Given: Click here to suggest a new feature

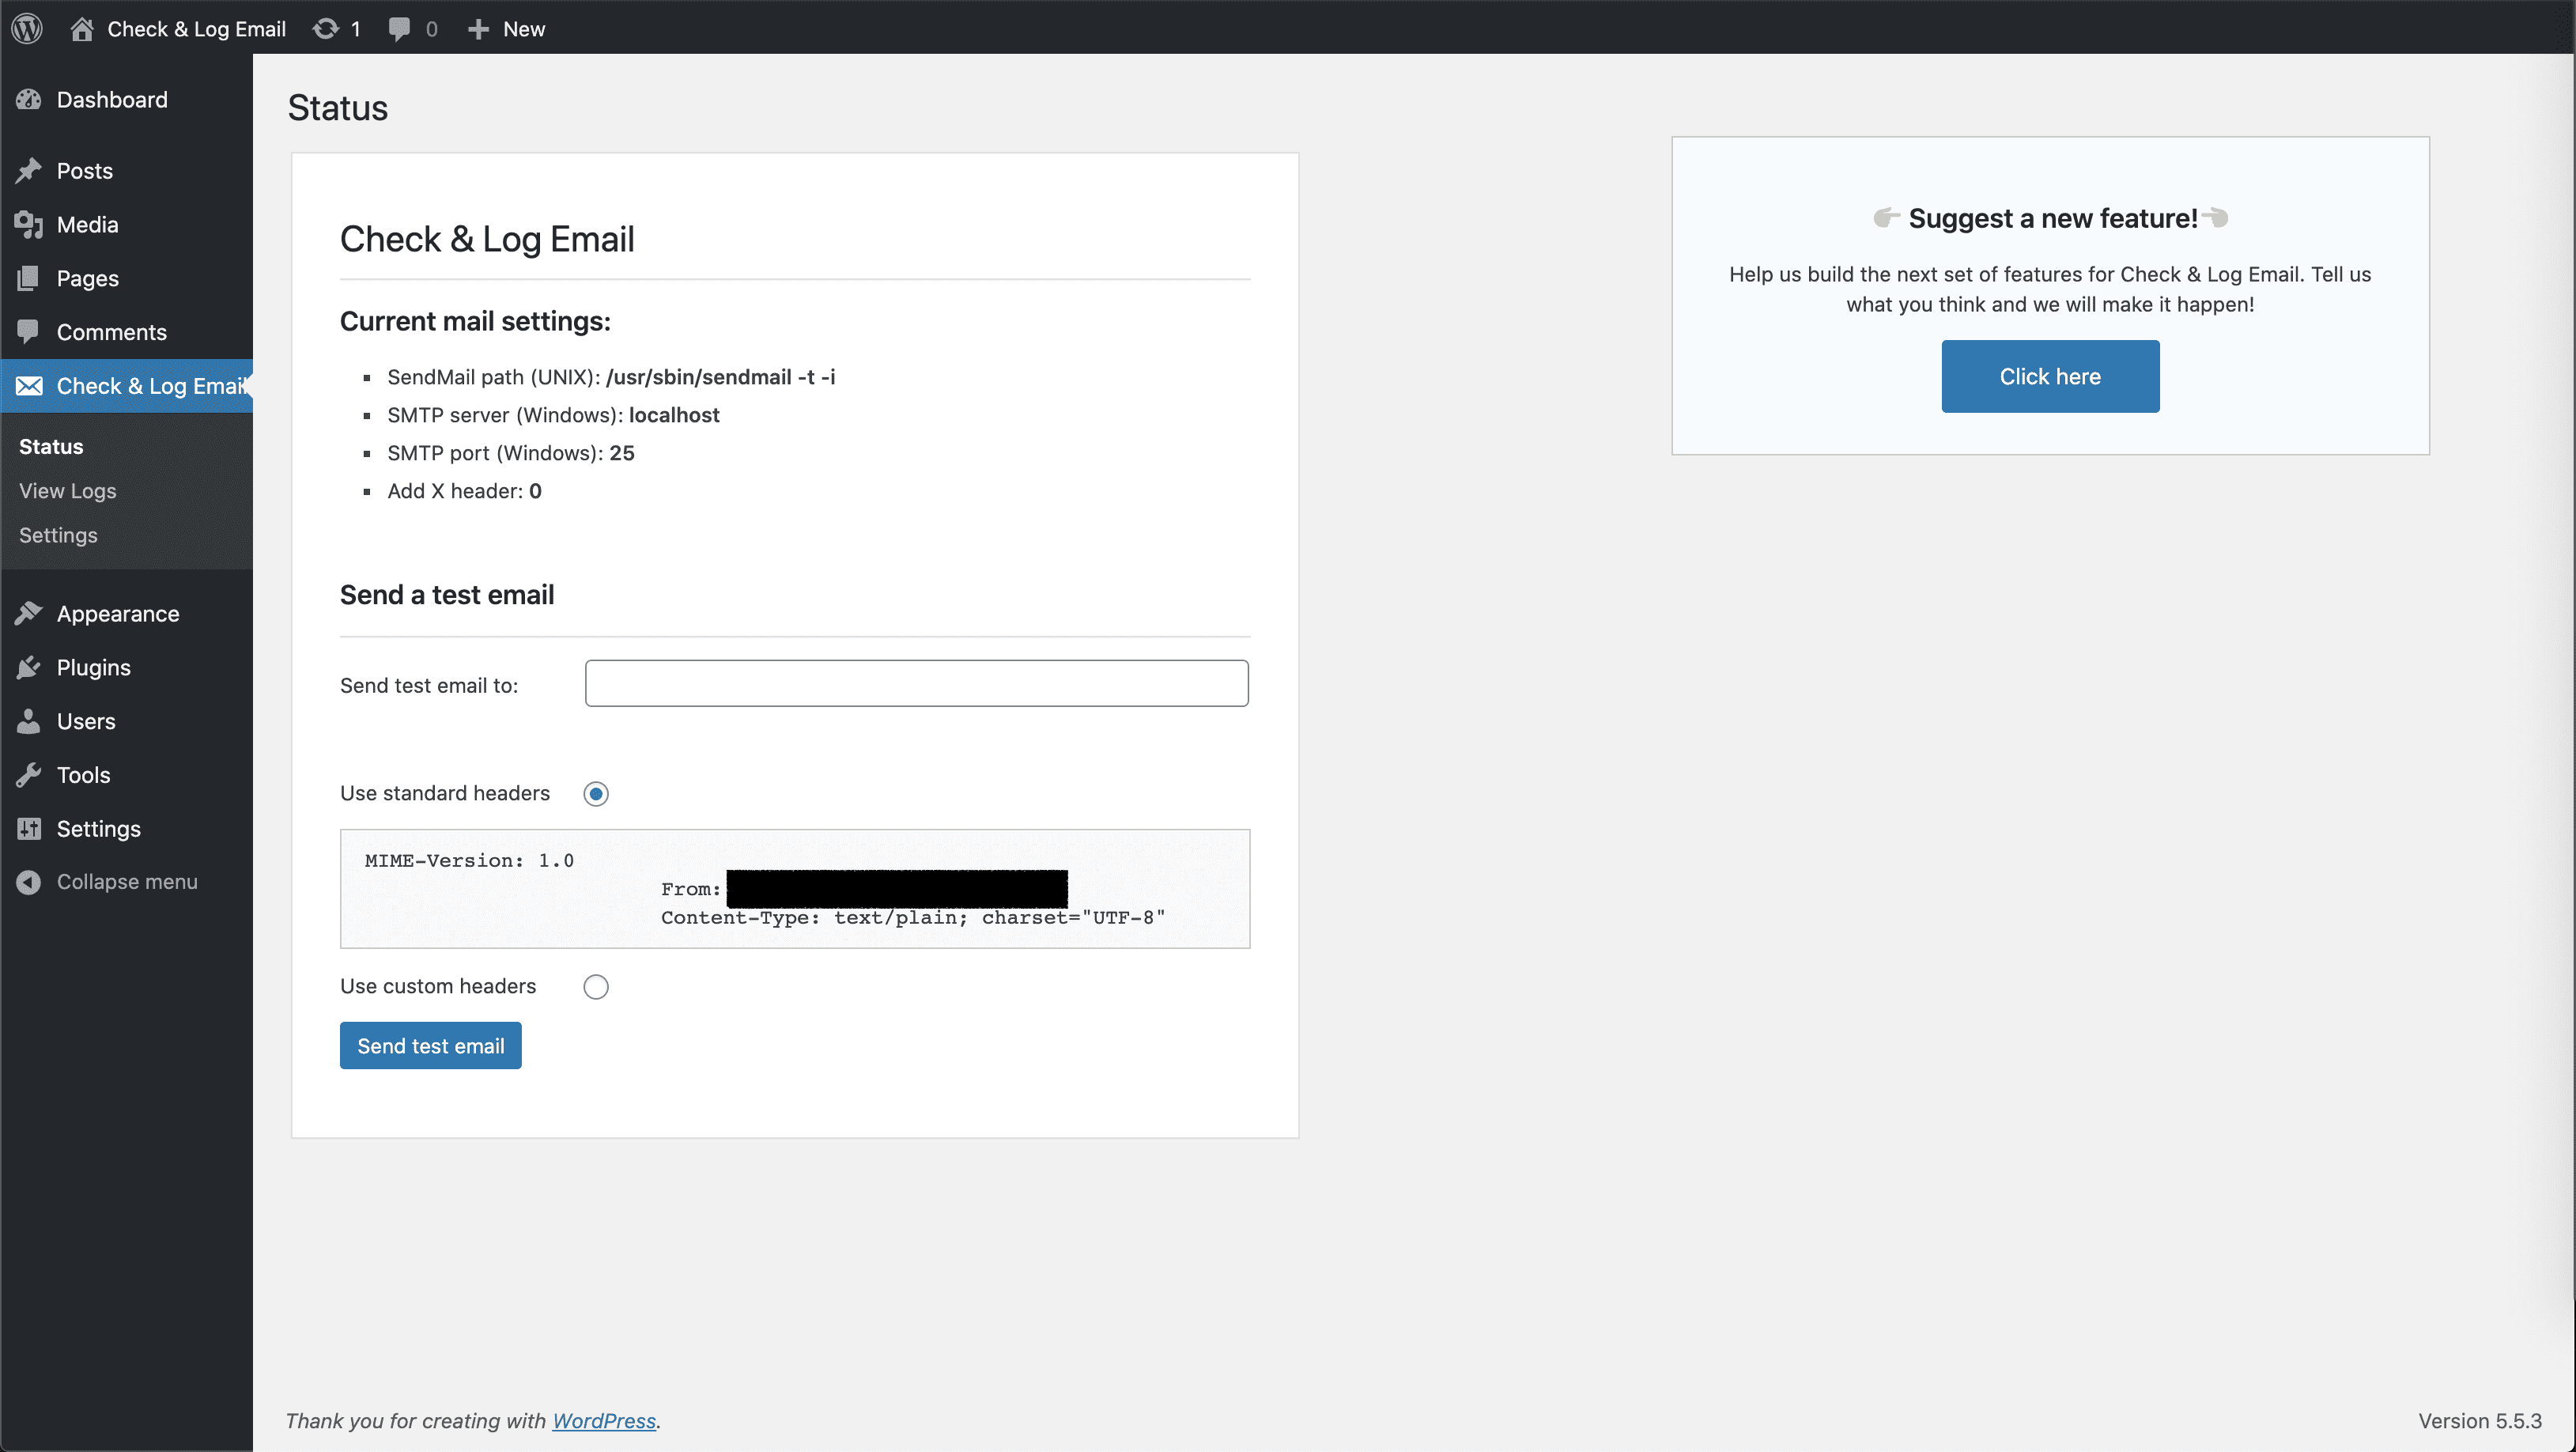Looking at the screenshot, I should [2049, 376].
